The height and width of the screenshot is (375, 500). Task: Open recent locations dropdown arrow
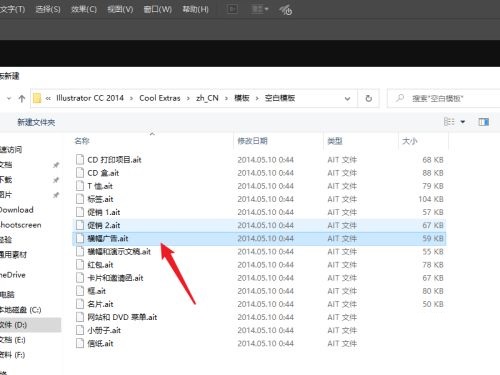tap(9, 98)
